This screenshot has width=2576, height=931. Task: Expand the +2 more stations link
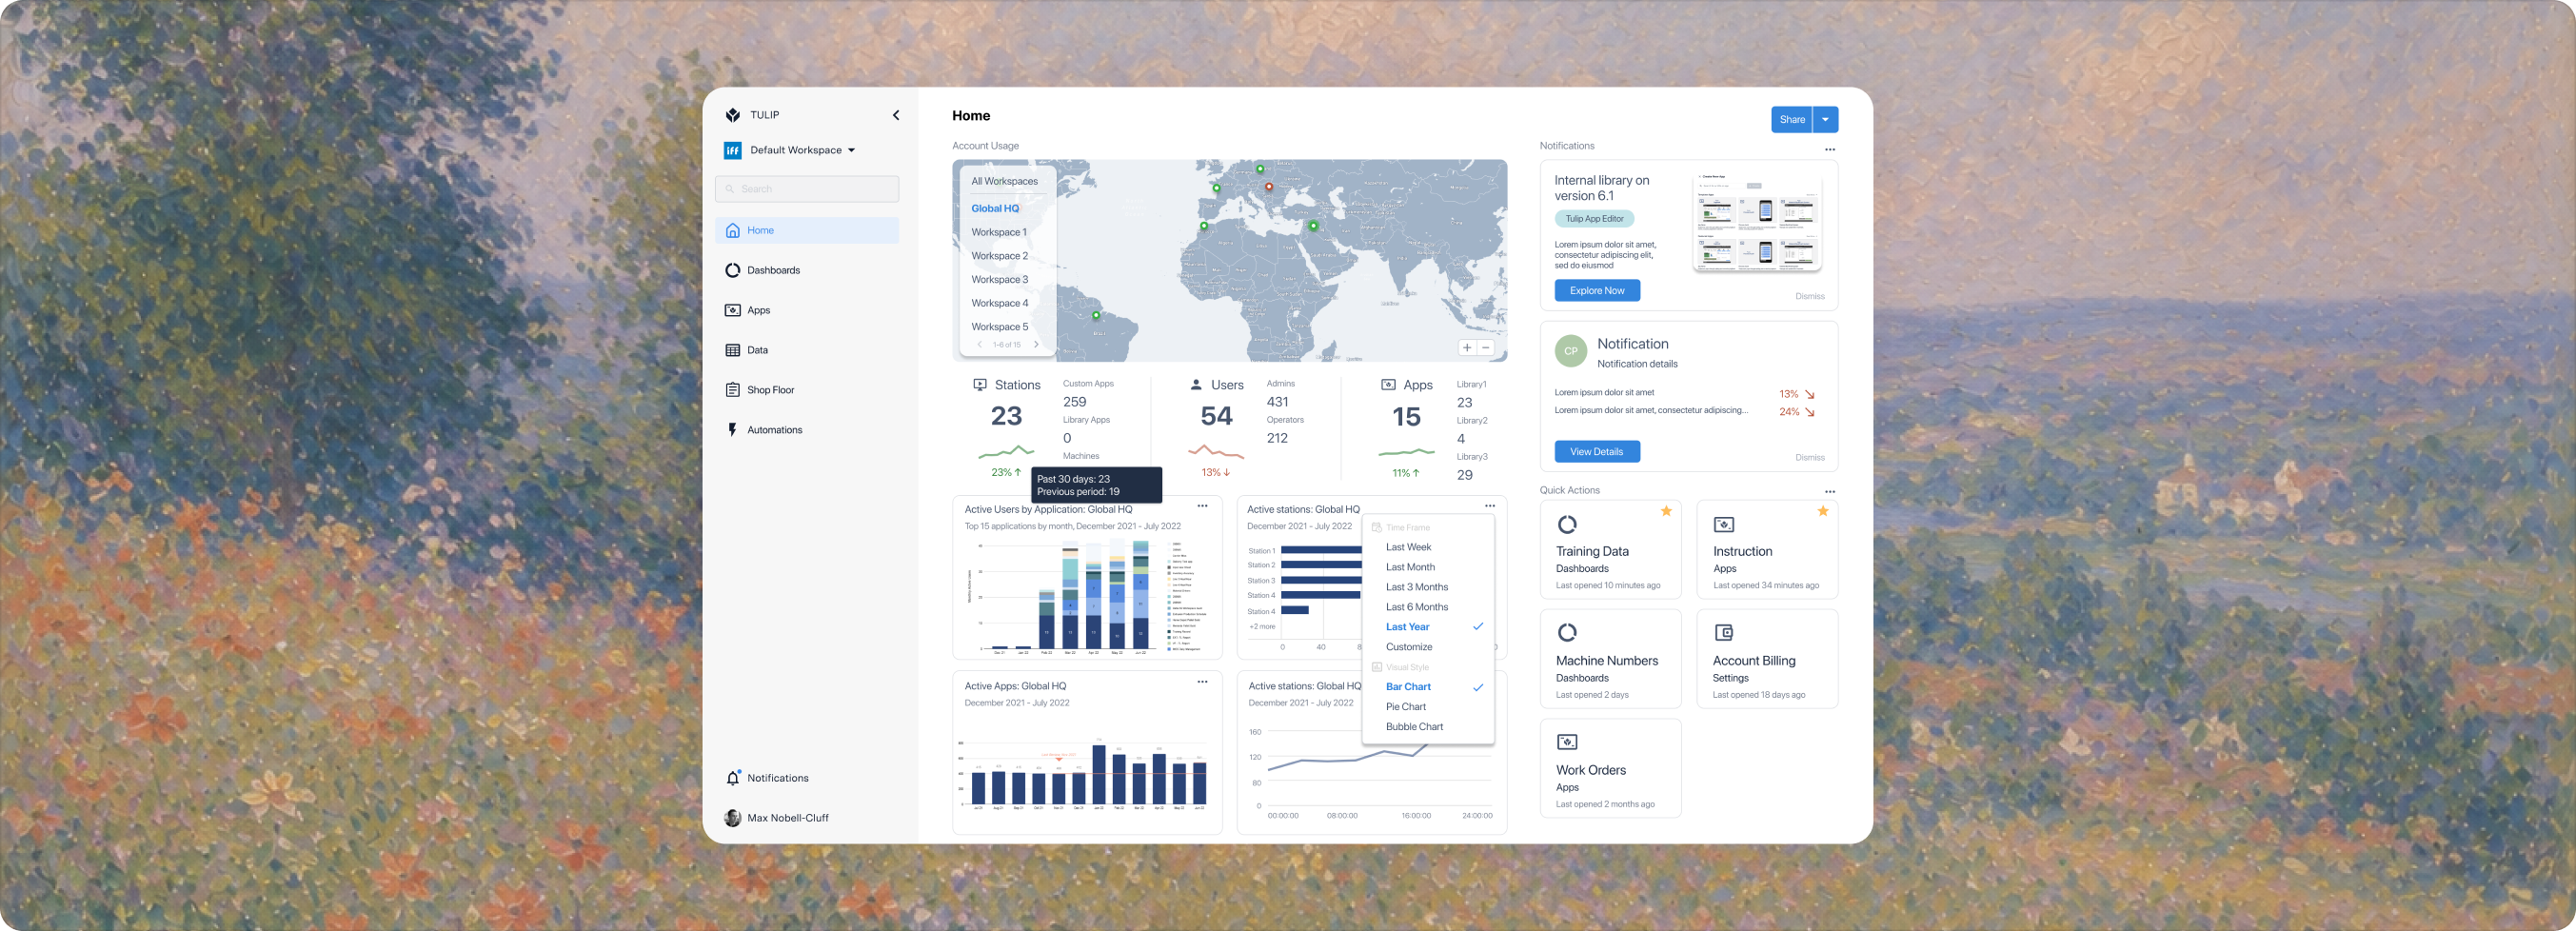point(1262,627)
